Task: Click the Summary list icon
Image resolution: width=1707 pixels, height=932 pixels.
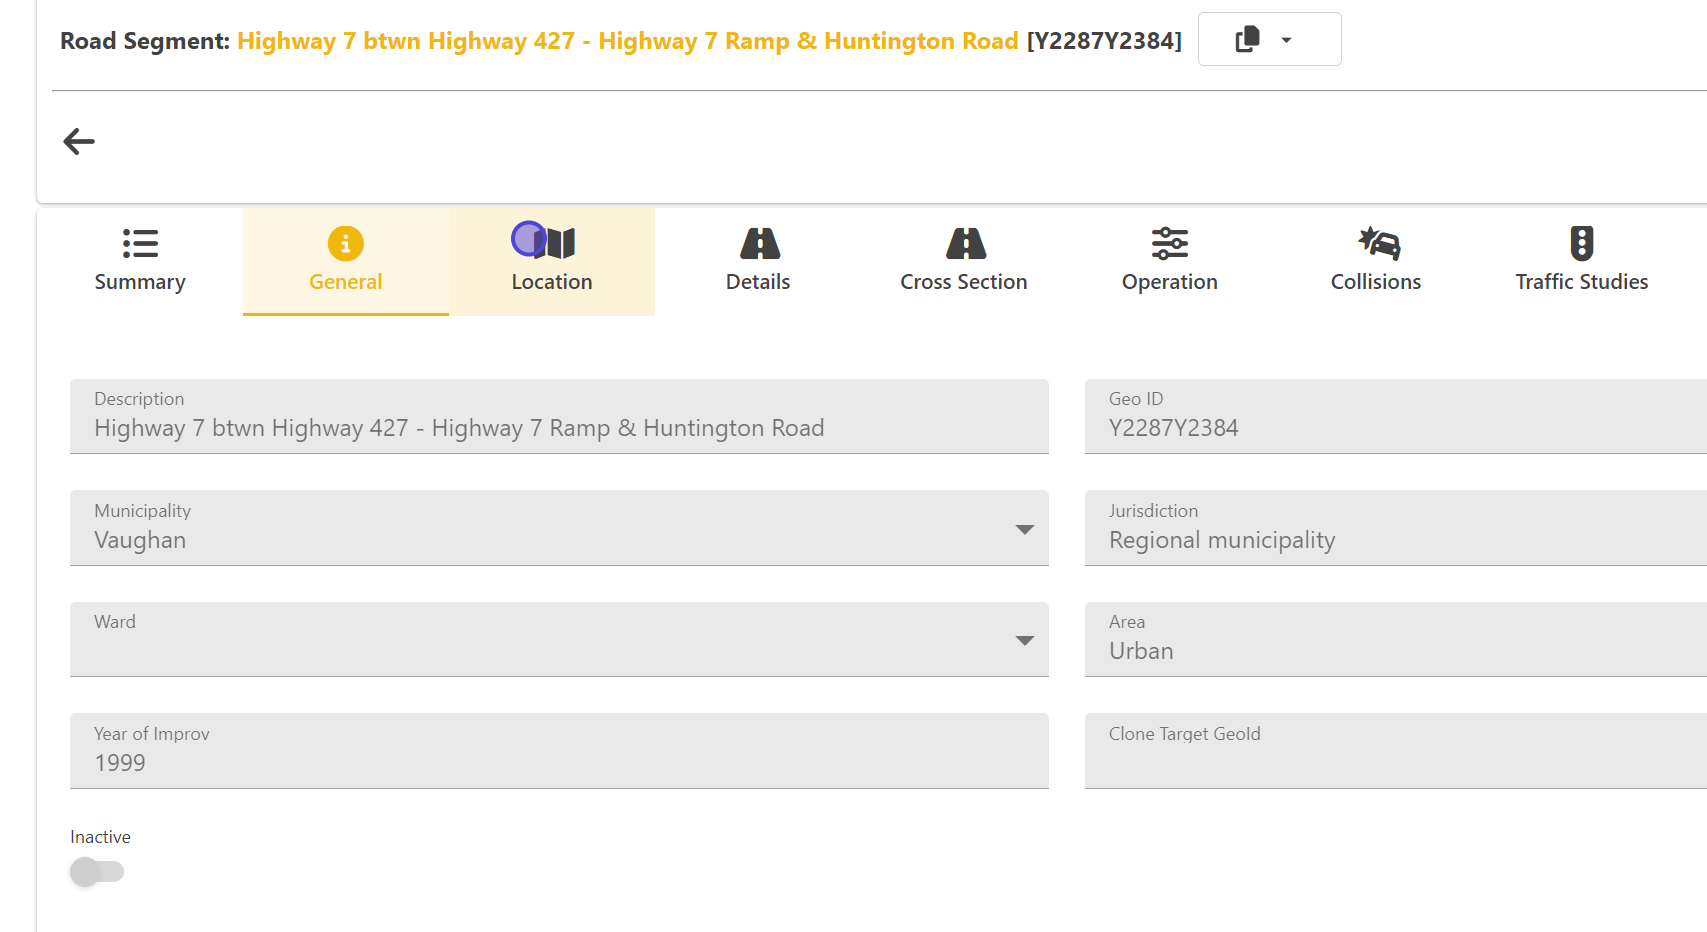Action: click(140, 243)
